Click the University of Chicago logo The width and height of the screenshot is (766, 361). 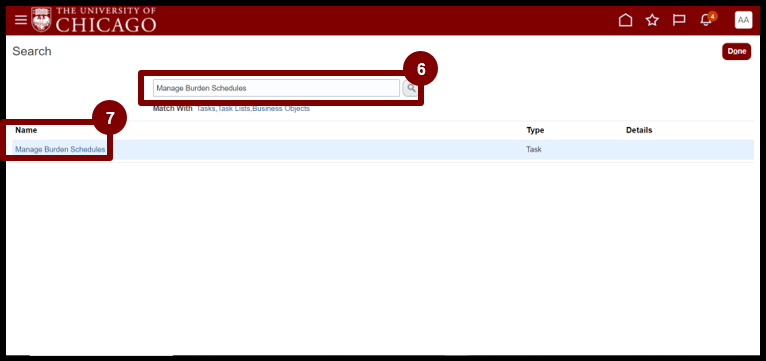tap(94, 20)
